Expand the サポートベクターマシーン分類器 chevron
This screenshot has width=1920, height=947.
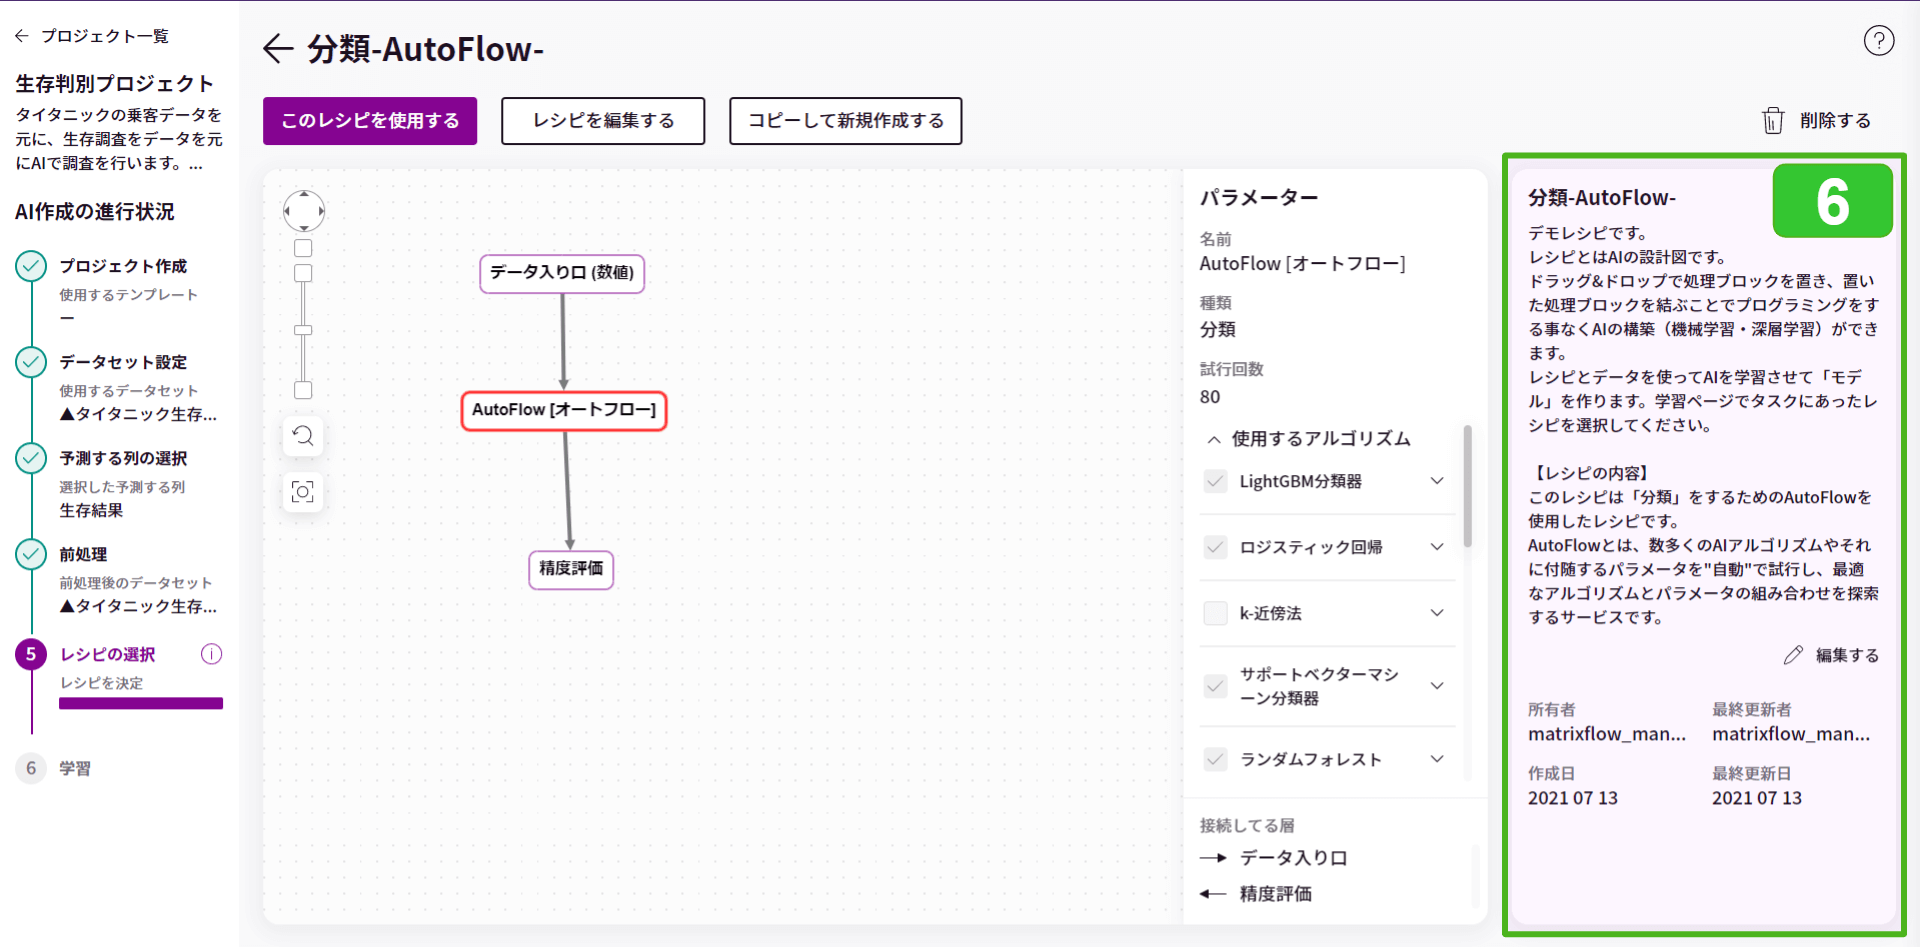pos(1437,686)
